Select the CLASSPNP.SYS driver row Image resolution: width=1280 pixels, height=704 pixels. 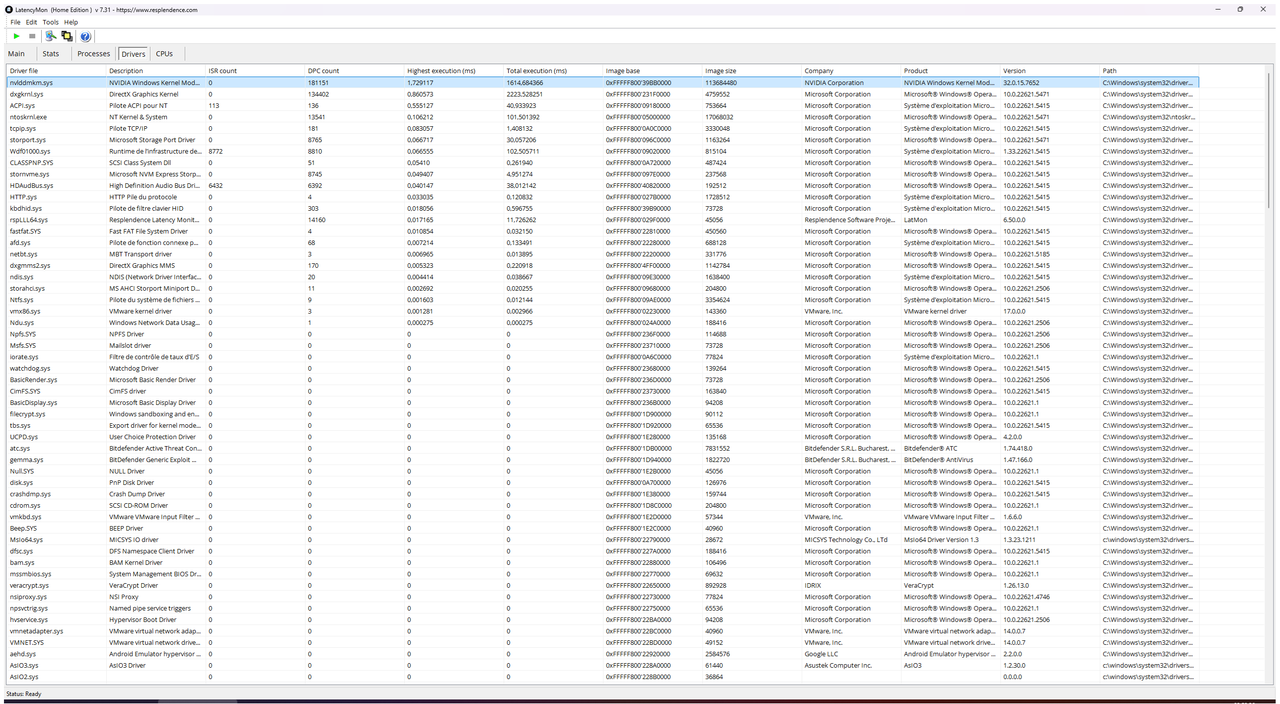pos(602,163)
